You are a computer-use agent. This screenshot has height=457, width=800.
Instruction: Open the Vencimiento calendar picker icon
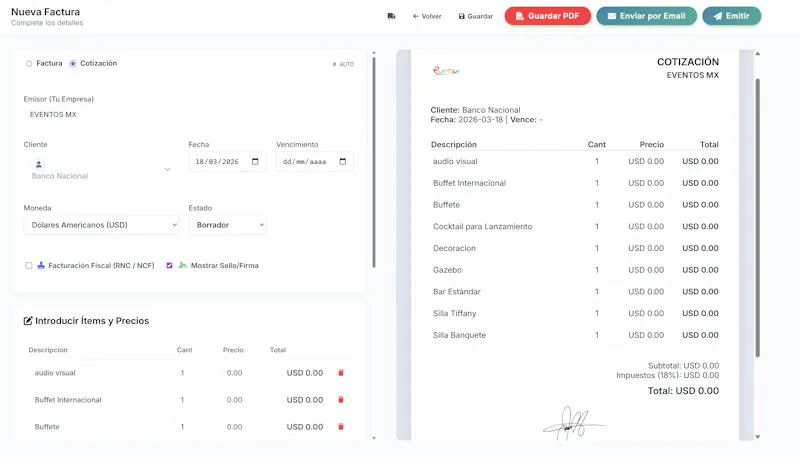[343, 162]
